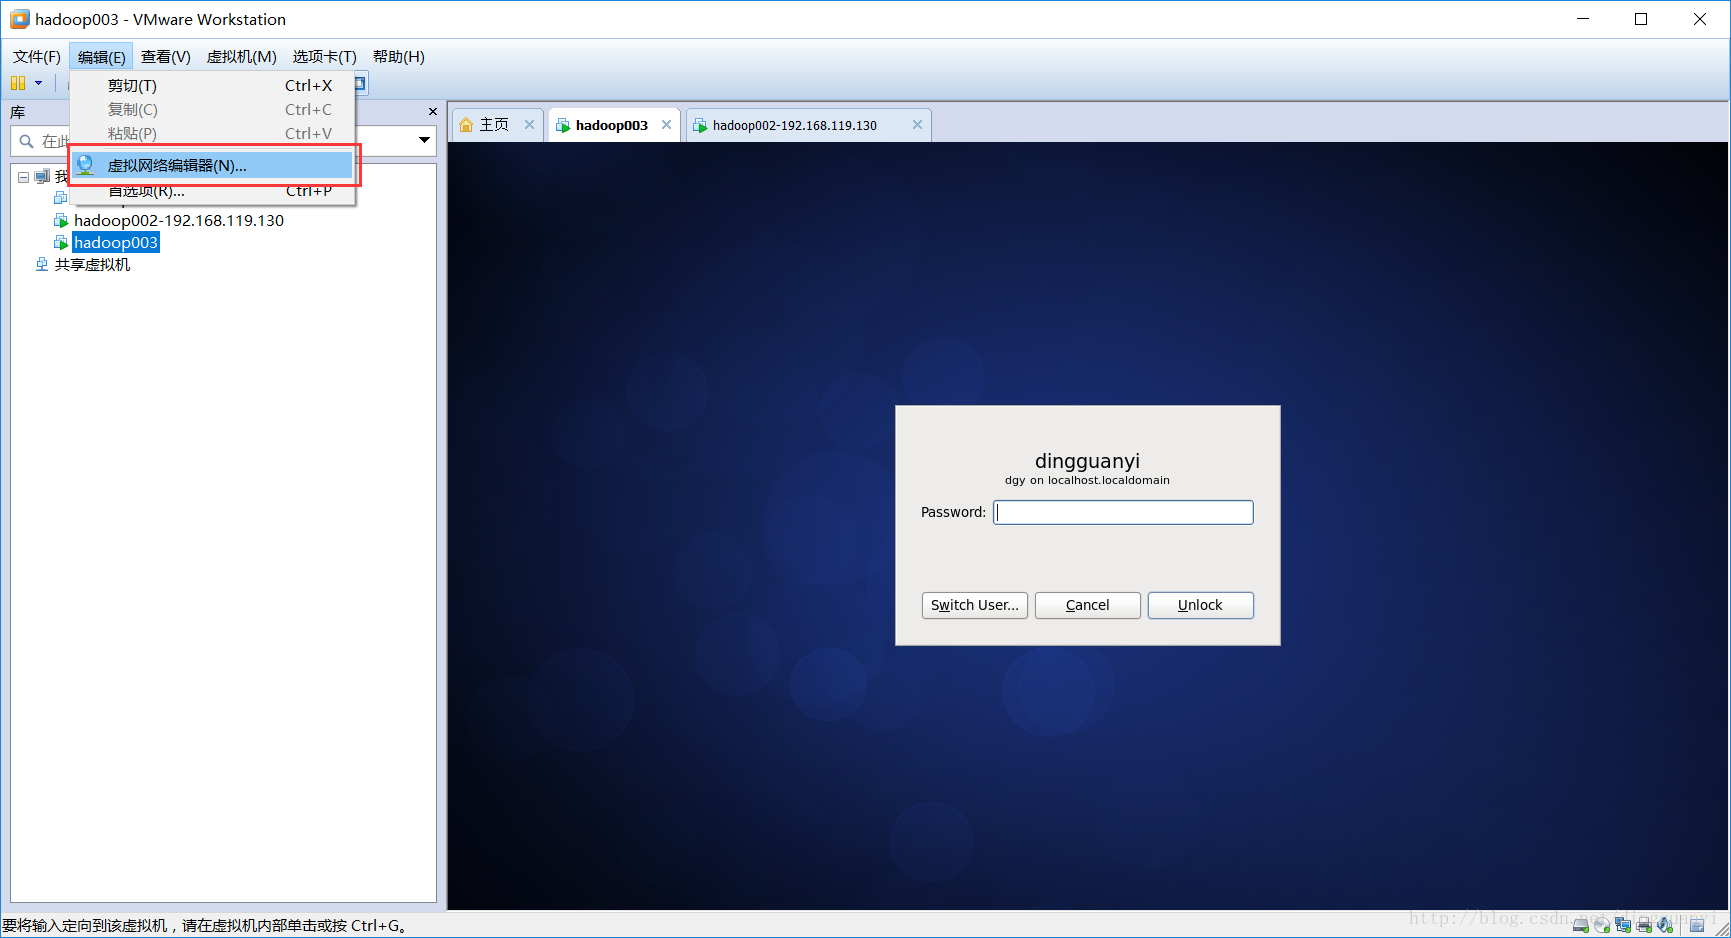
Task: Click the Cancel button in login dialog
Action: [1088, 605]
